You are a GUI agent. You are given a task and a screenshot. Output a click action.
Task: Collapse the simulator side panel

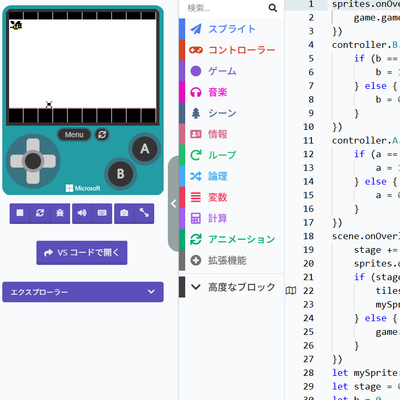tap(173, 204)
